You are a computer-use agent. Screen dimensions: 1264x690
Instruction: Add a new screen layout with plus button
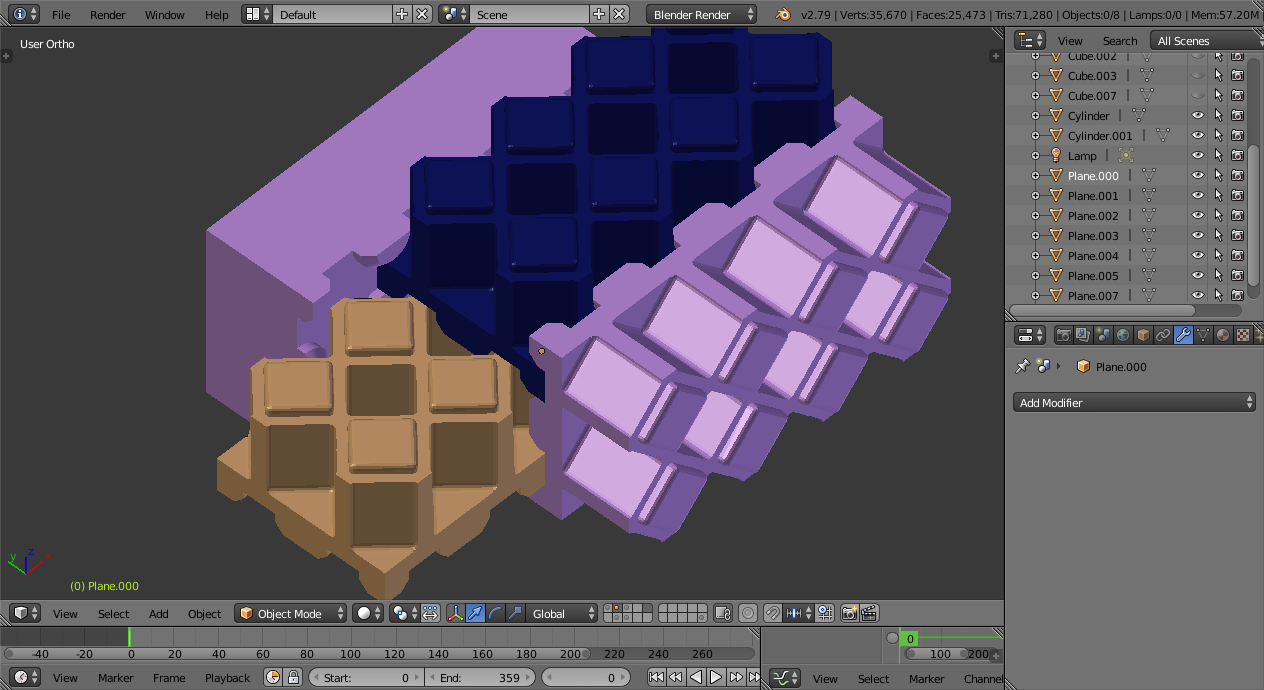(402, 14)
